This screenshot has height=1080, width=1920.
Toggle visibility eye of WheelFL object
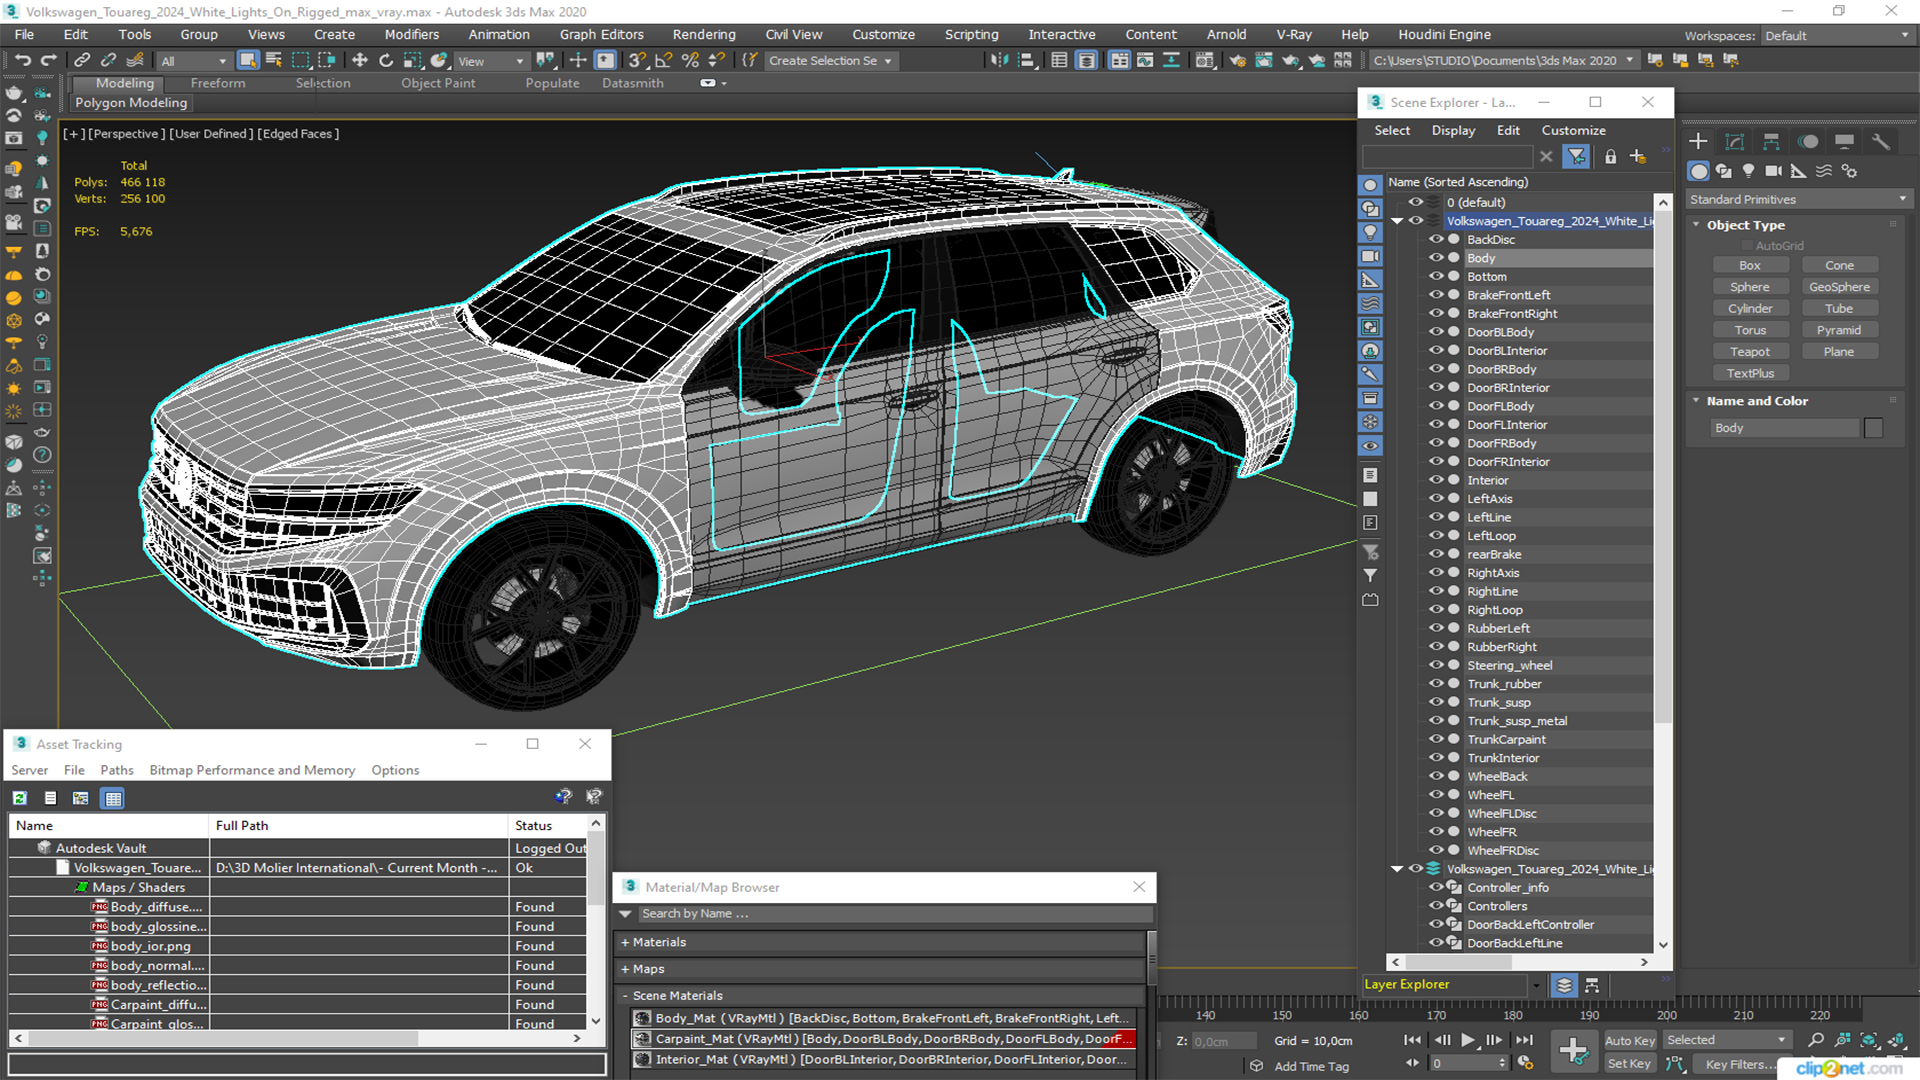pyautogui.click(x=1436, y=795)
